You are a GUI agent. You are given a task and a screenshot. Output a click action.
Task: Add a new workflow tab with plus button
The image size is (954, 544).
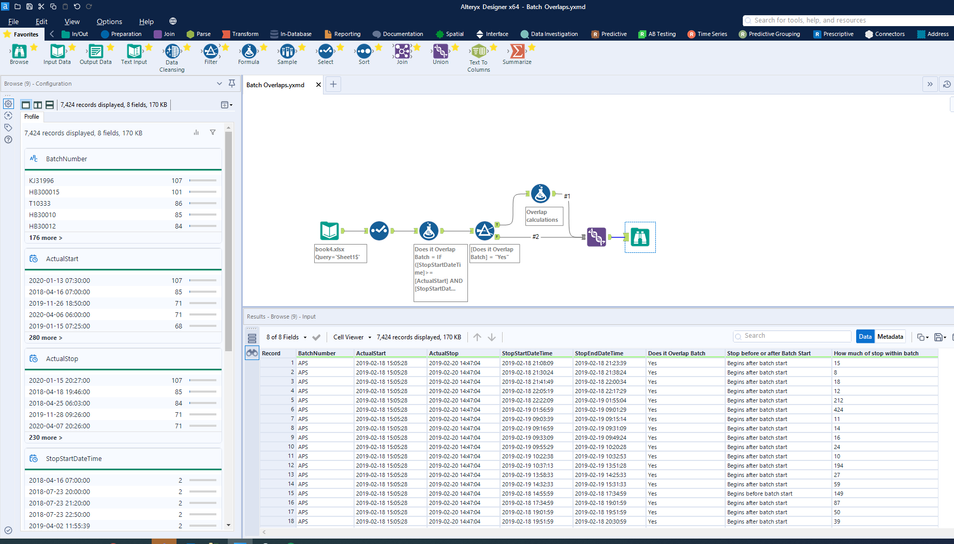(x=334, y=84)
